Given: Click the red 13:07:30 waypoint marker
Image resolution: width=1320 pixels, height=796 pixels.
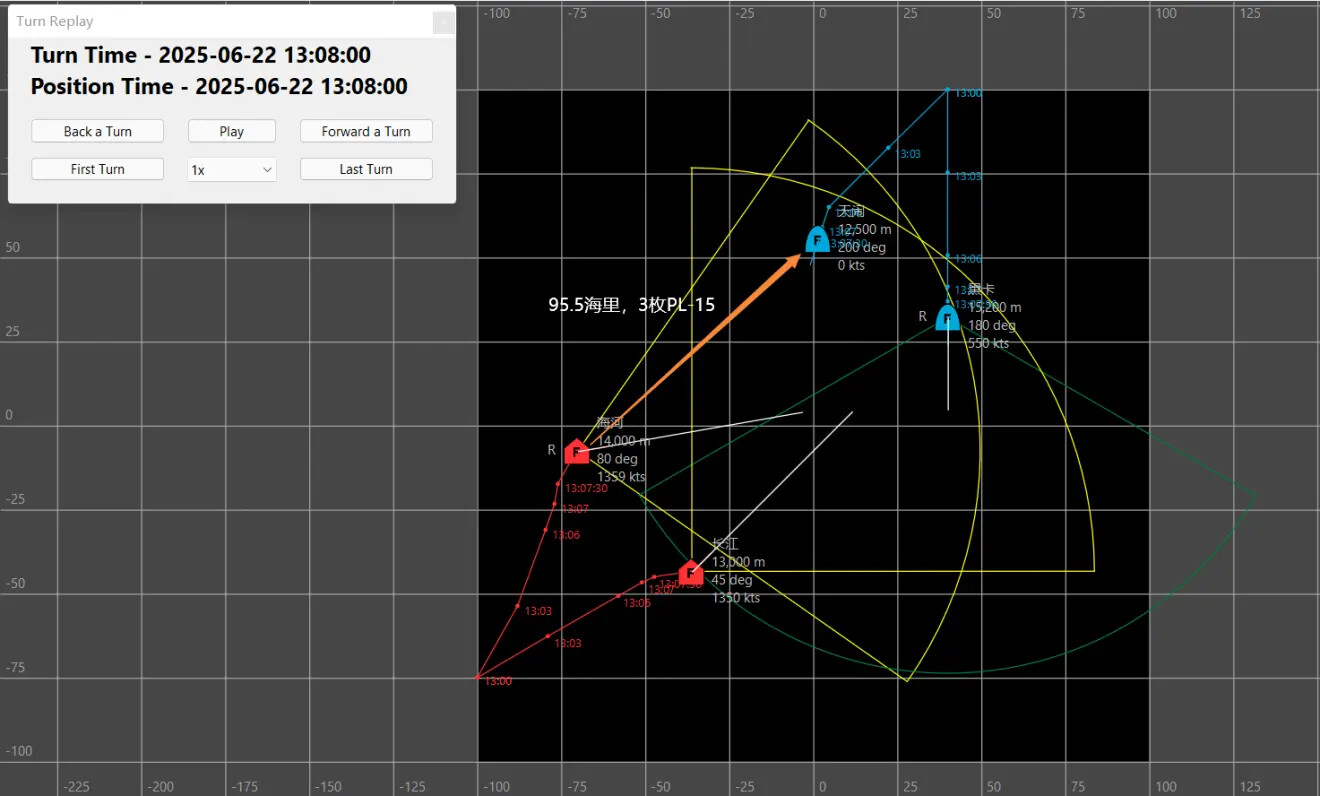Looking at the screenshot, I should 558,484.
